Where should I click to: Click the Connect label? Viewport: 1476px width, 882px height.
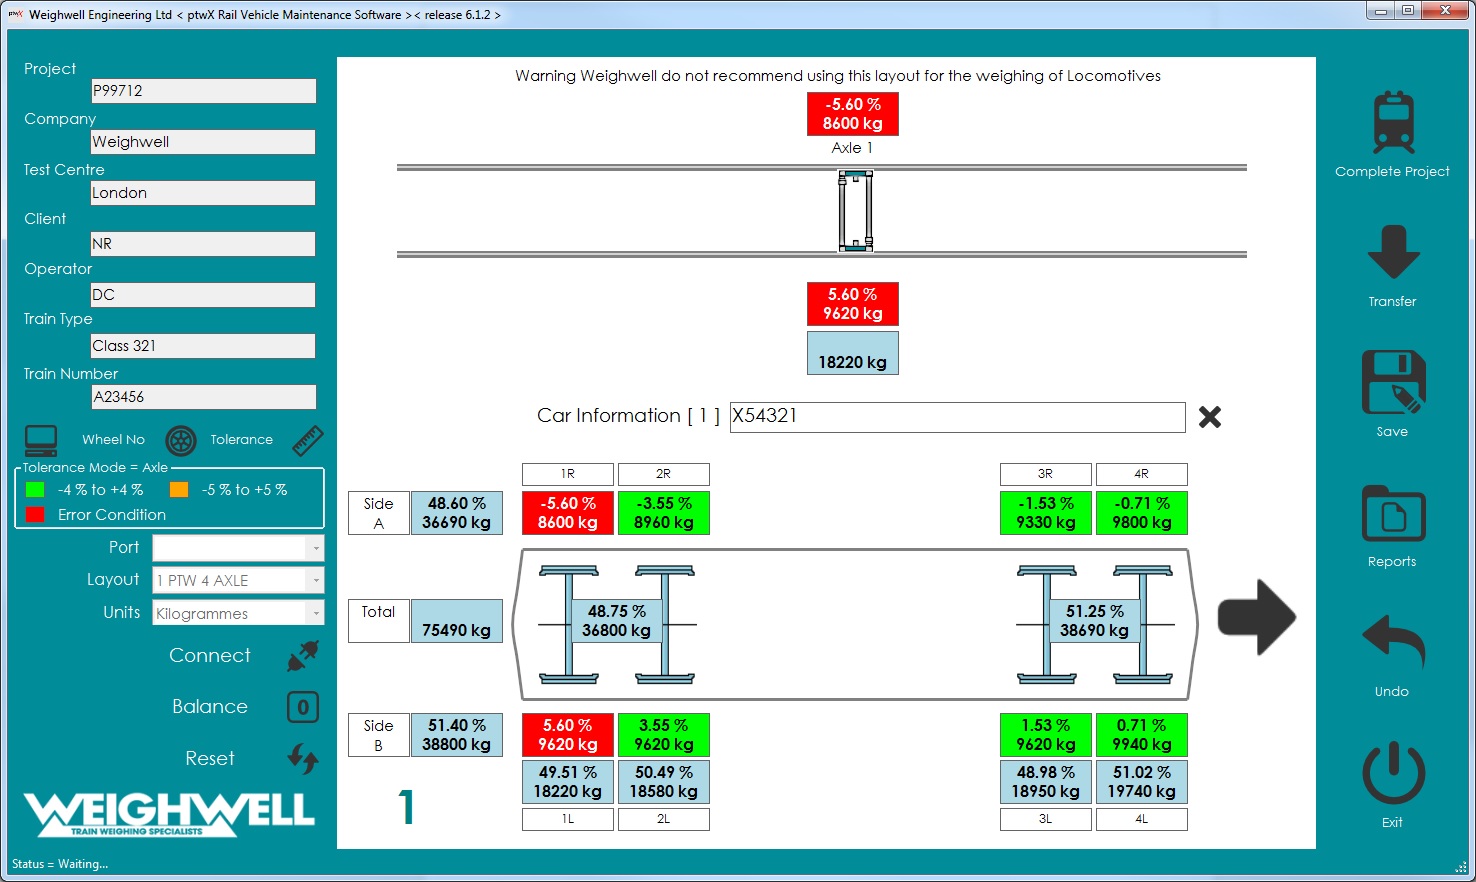coord(210,656)
